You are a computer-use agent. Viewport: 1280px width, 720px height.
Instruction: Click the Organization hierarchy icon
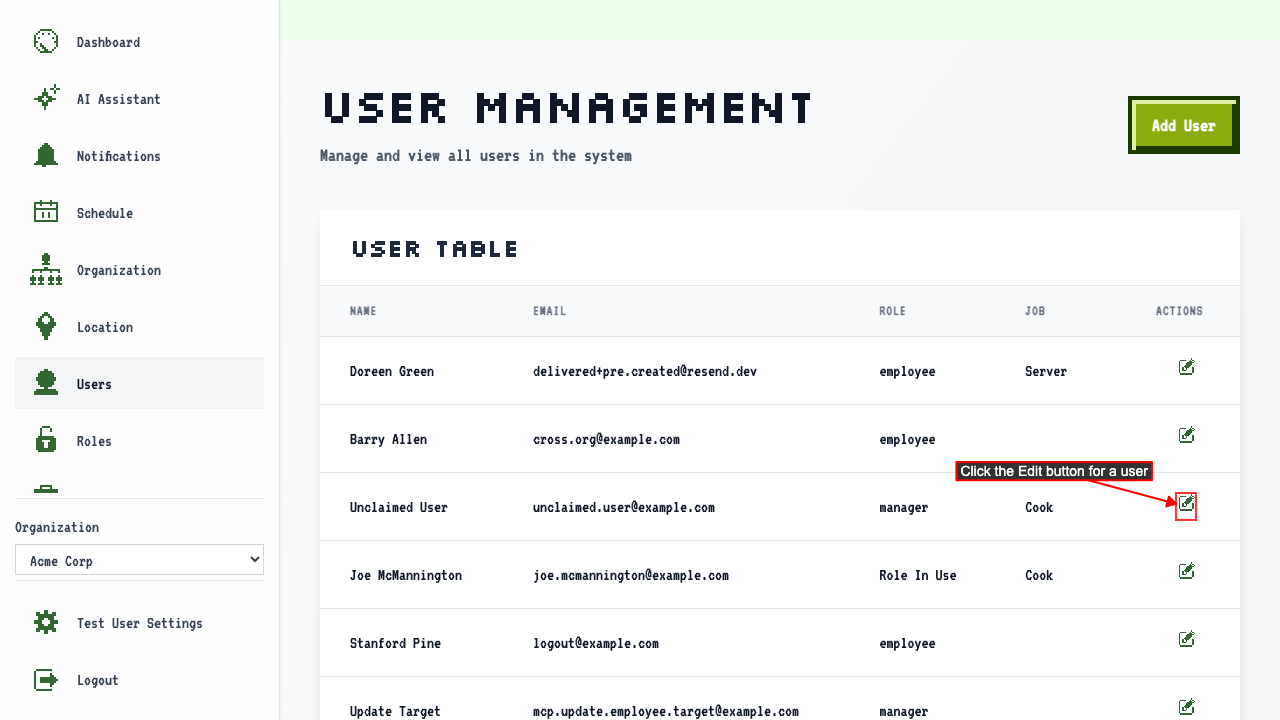coord(46,270)
